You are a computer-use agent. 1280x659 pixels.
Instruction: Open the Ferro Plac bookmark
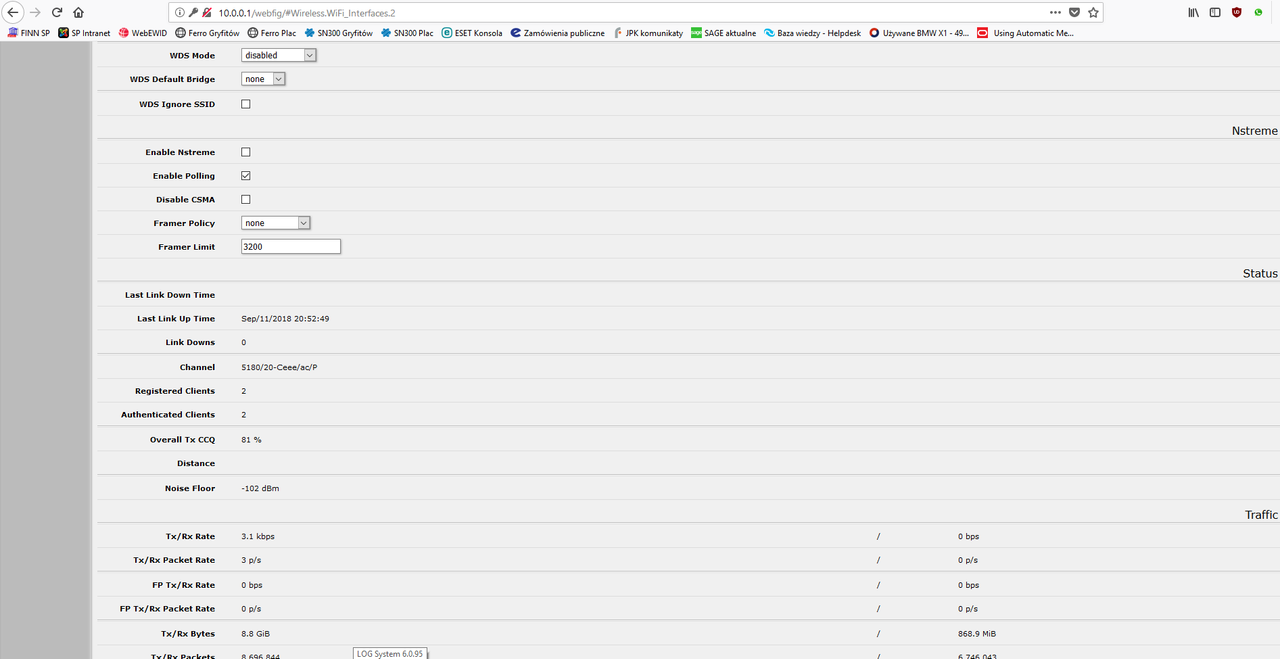pyautogui.click(x=271, y=33)
